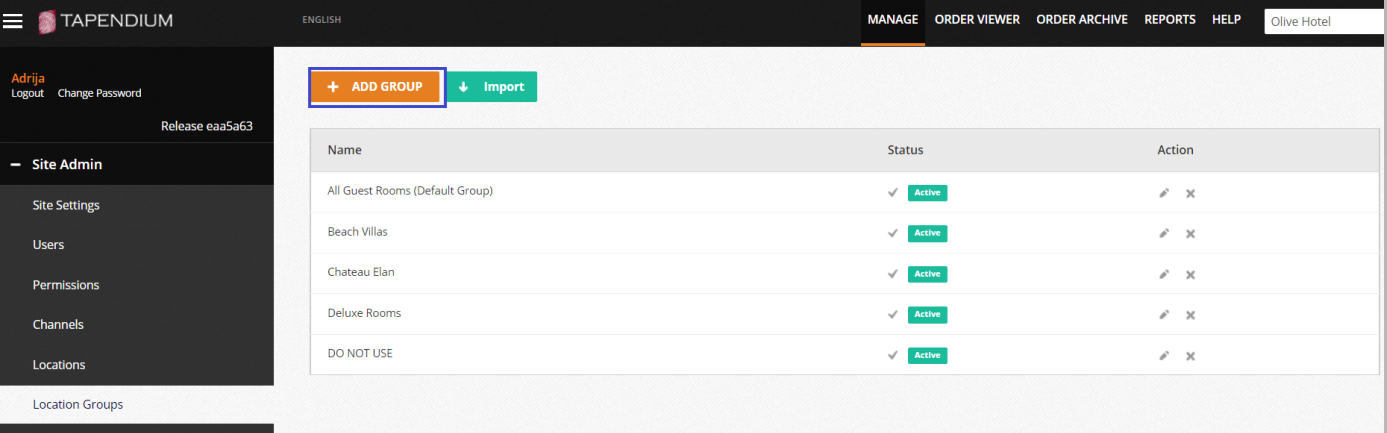Click the Tapendium logo
Viewport: 1387px width, 433px height.
[x=105, y=21]
